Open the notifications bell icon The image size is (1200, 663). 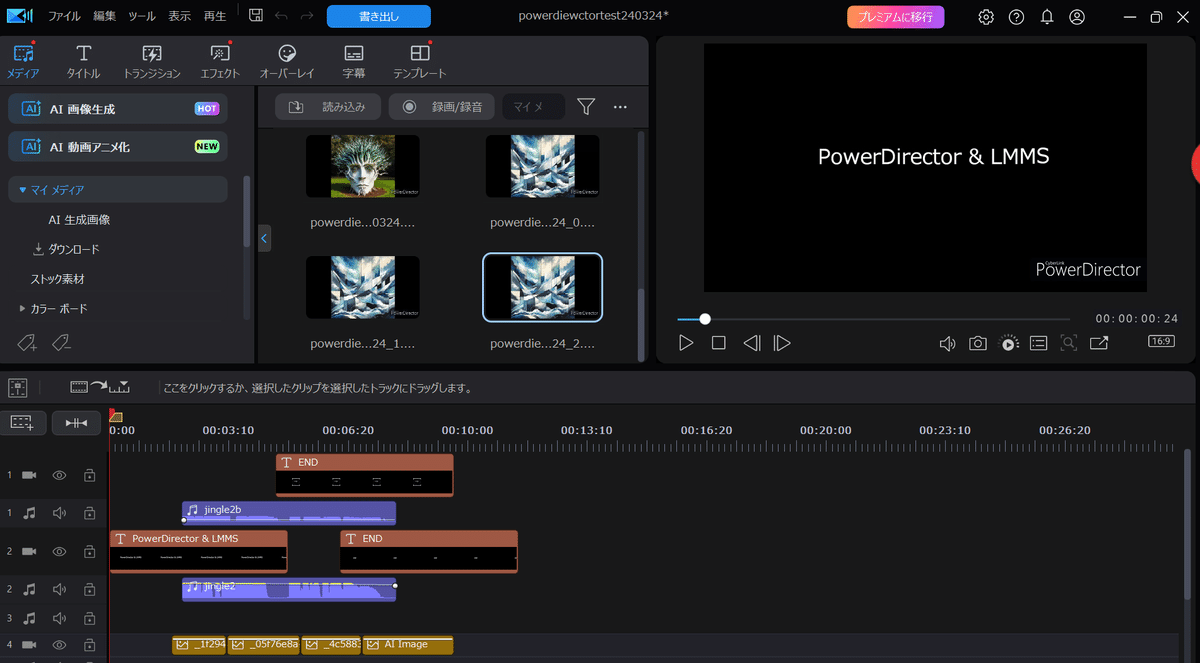pyautogui.click(x=1046, y=17)
